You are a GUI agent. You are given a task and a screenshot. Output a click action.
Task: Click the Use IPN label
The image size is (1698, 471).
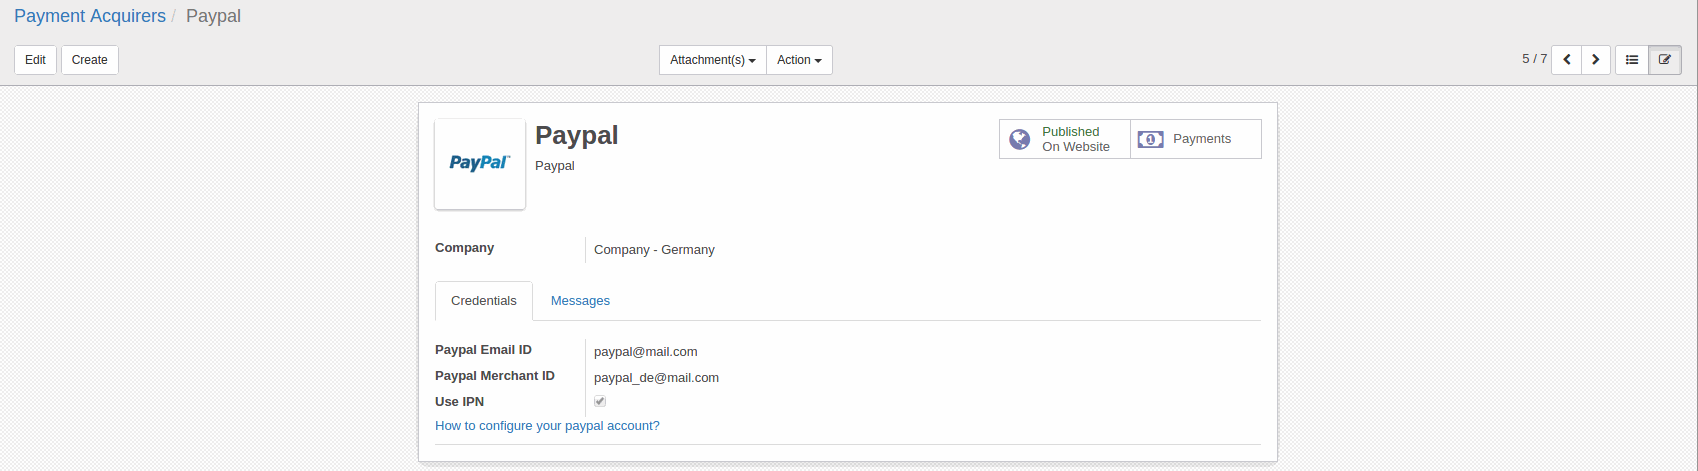click(x=459, y=402)
